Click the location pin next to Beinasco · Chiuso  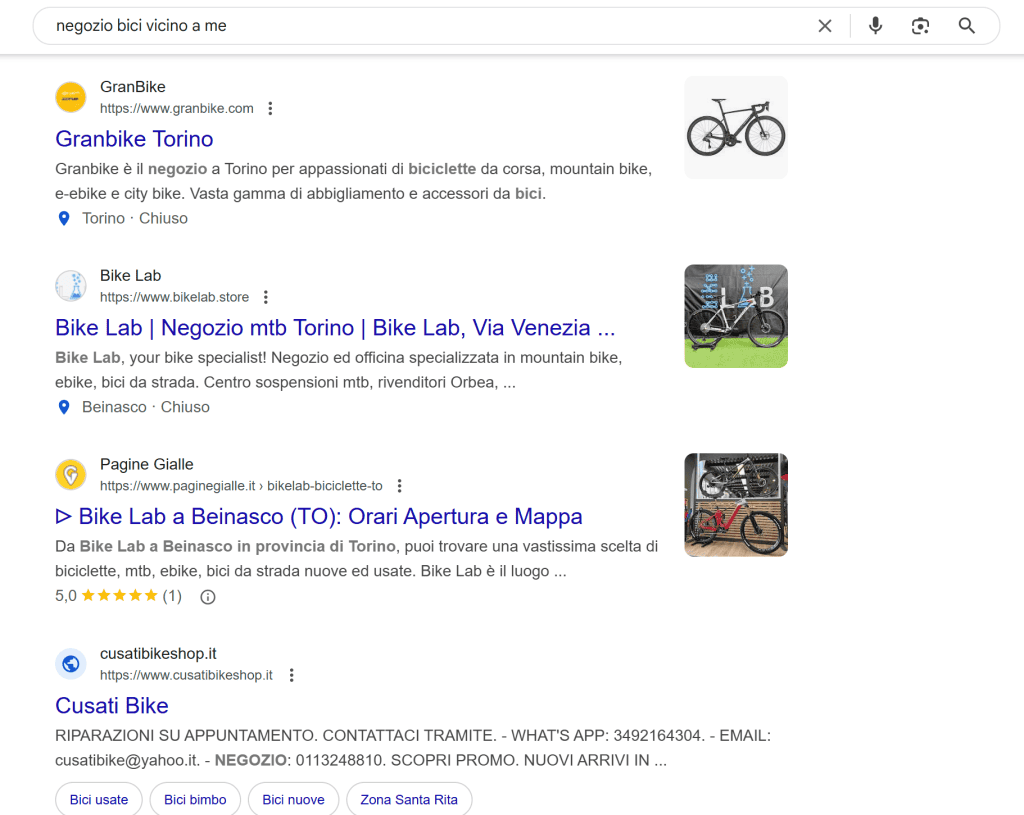point(64,408)
